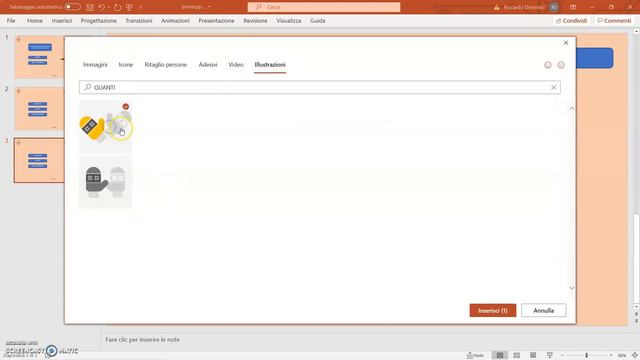
Task: Click the GUANTI search field
Action: pos(320,87)
